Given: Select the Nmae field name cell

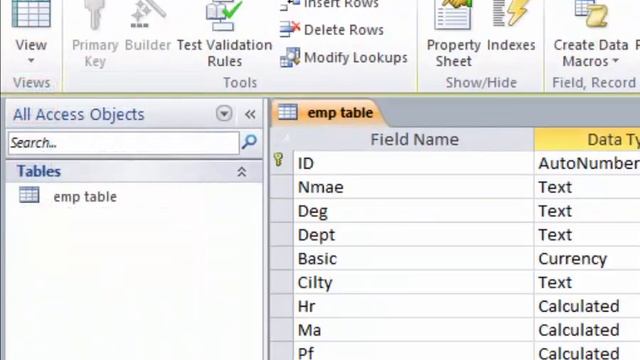Looking at the screenshot, I should [414, 187].
